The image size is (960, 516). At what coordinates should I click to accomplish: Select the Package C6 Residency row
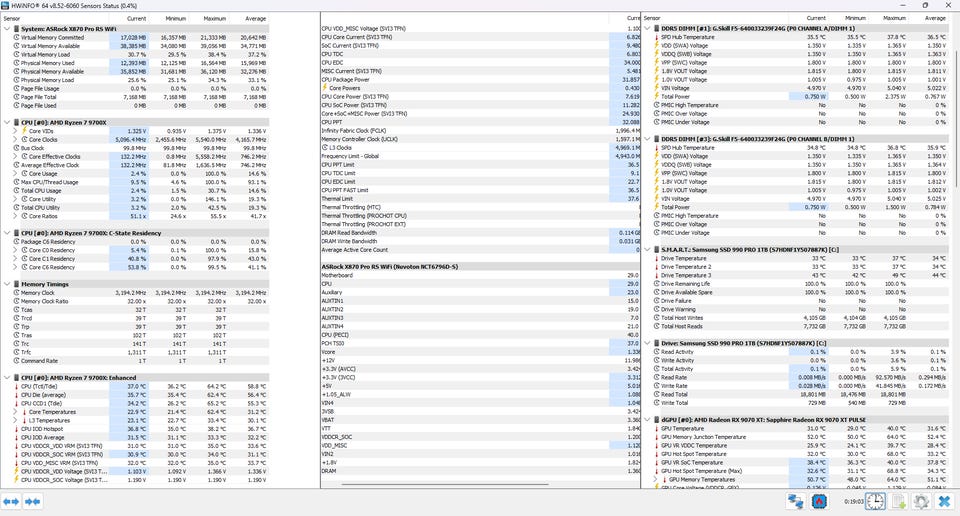coord(135,242)
